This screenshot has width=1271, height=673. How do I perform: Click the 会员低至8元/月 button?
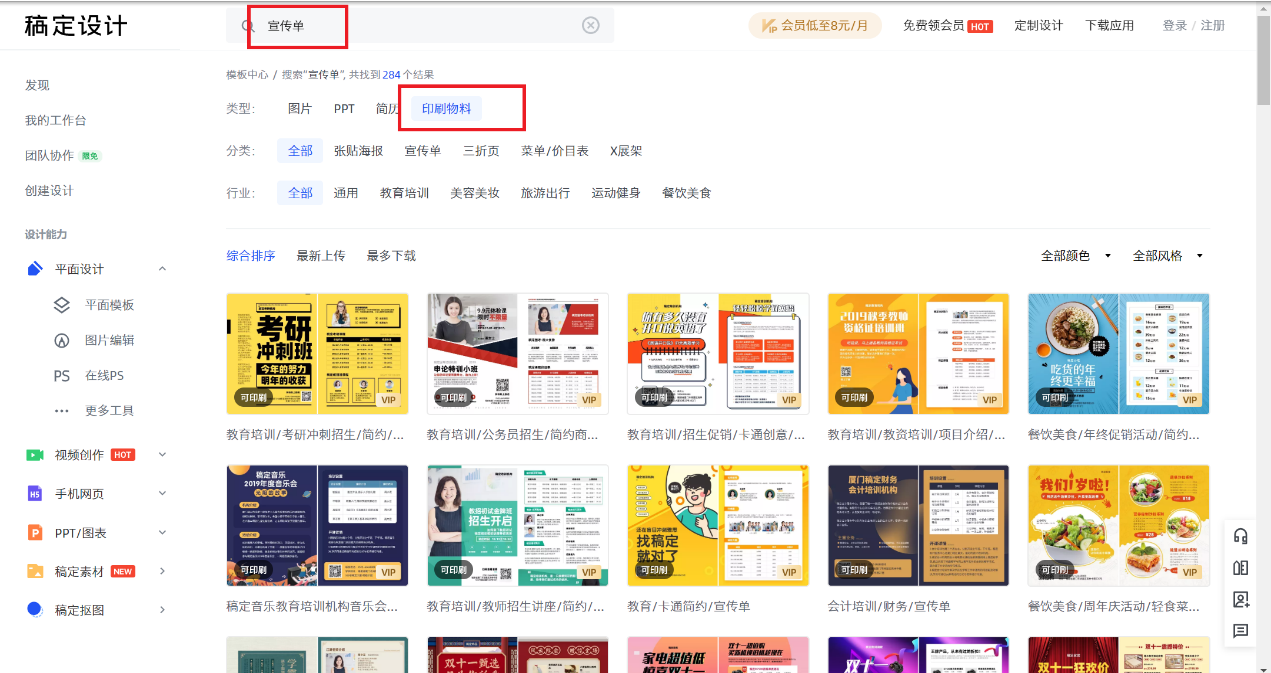[x=815, y=25]
